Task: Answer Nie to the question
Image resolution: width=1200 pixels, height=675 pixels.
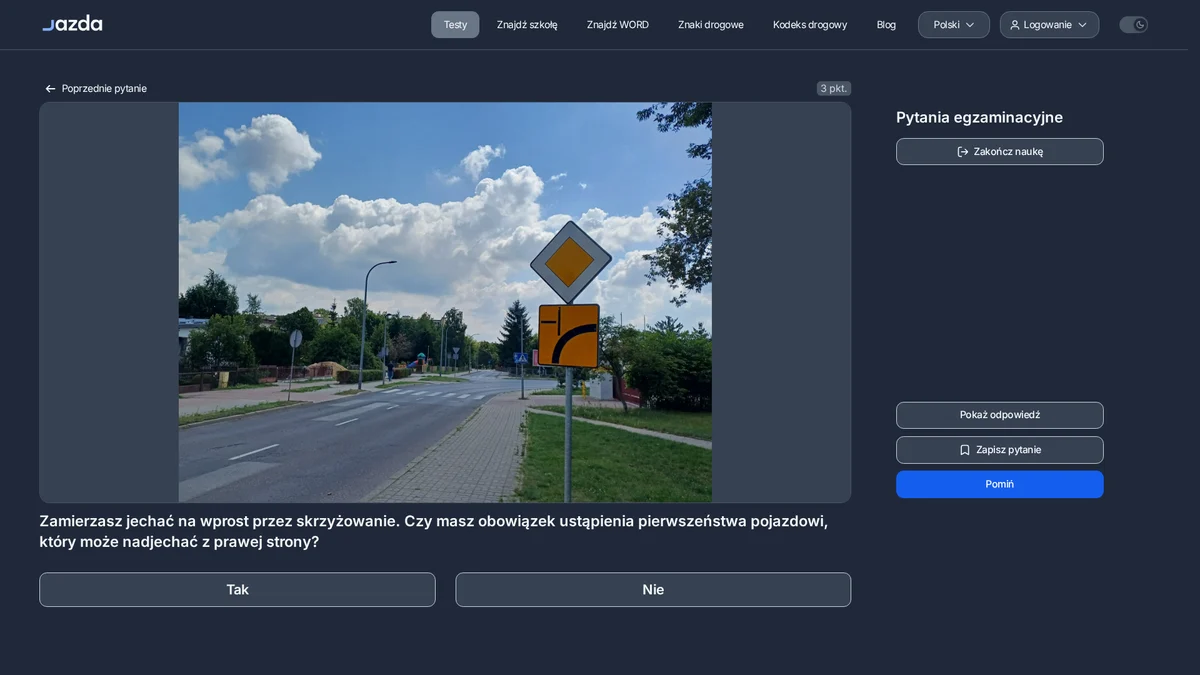Action: pyautogui.click(x=653, y=590)
